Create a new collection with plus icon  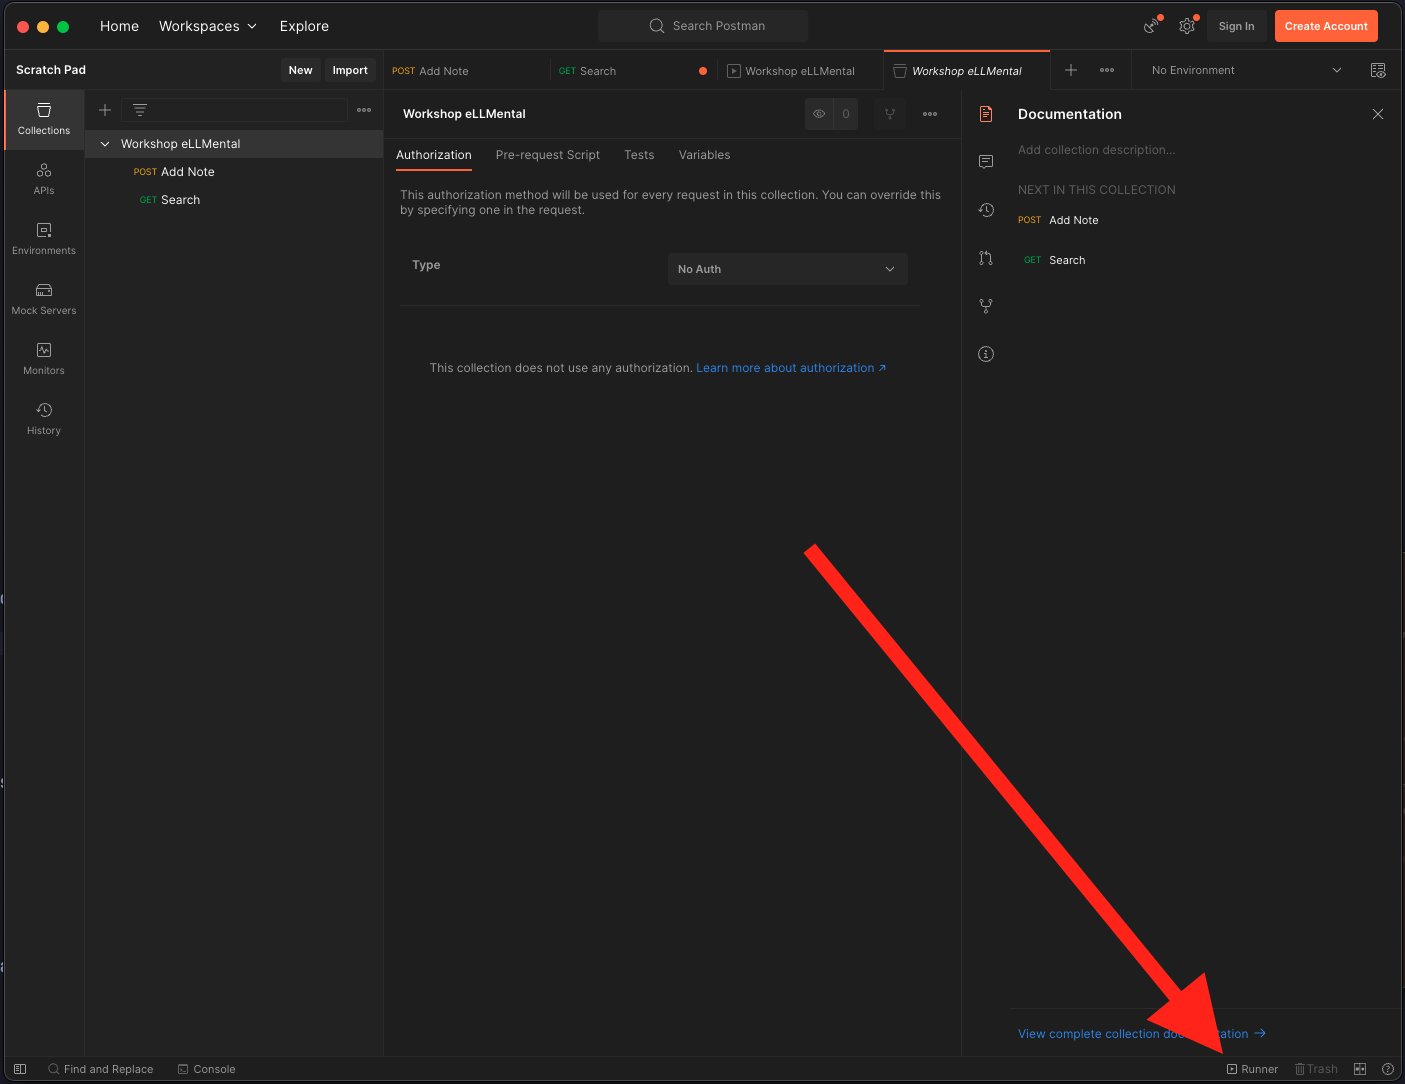105,110
